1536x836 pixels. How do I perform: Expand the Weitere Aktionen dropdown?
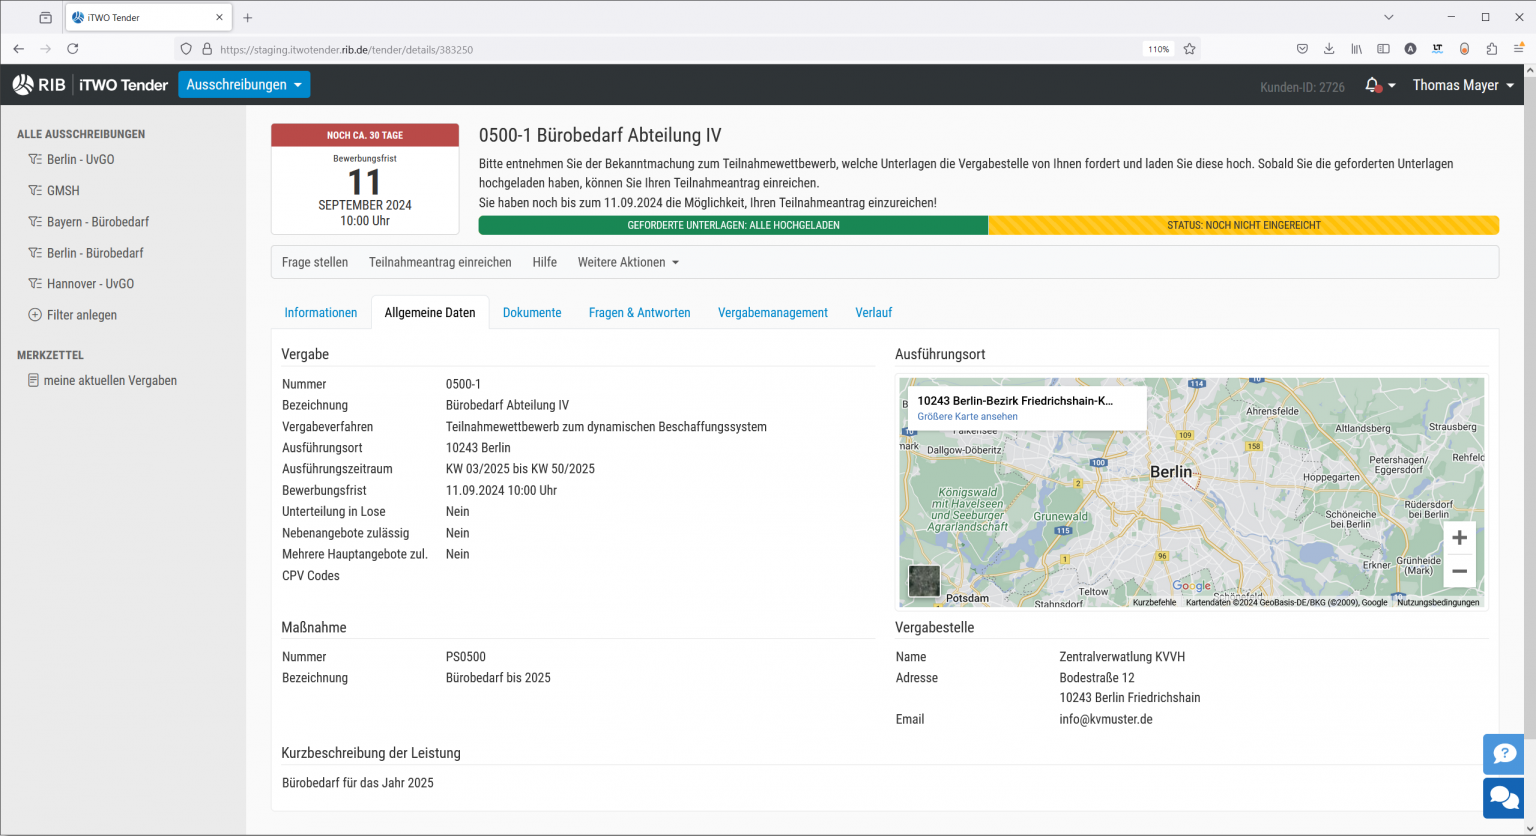(x=628, y=262)
